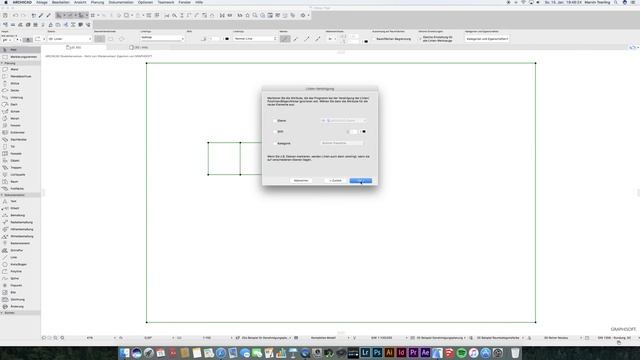
Task: Select the Dach tool in toolbox
Action: click(14, 104)
